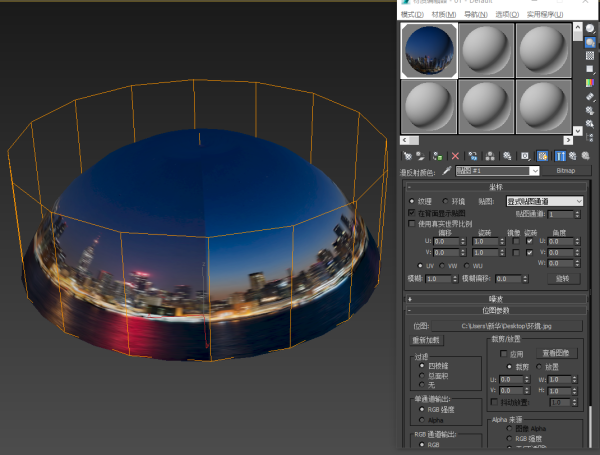Enable 应用 crop apply checkbox
600x455 pixels.
(x=504, y=354)
